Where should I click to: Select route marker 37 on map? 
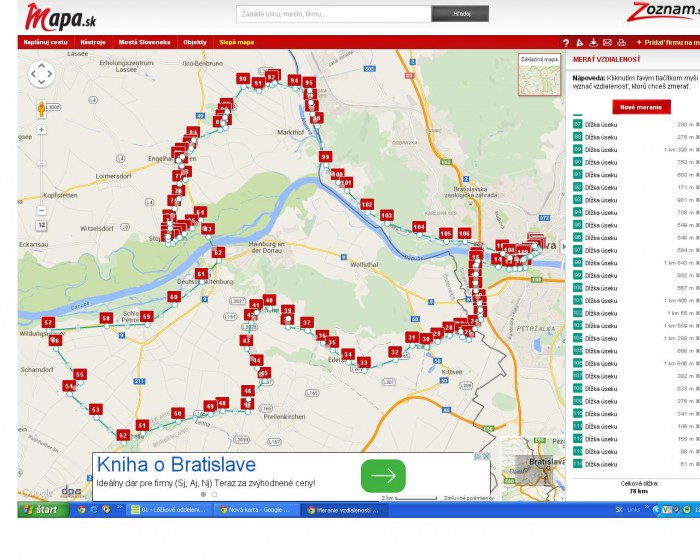pos(307,322)
